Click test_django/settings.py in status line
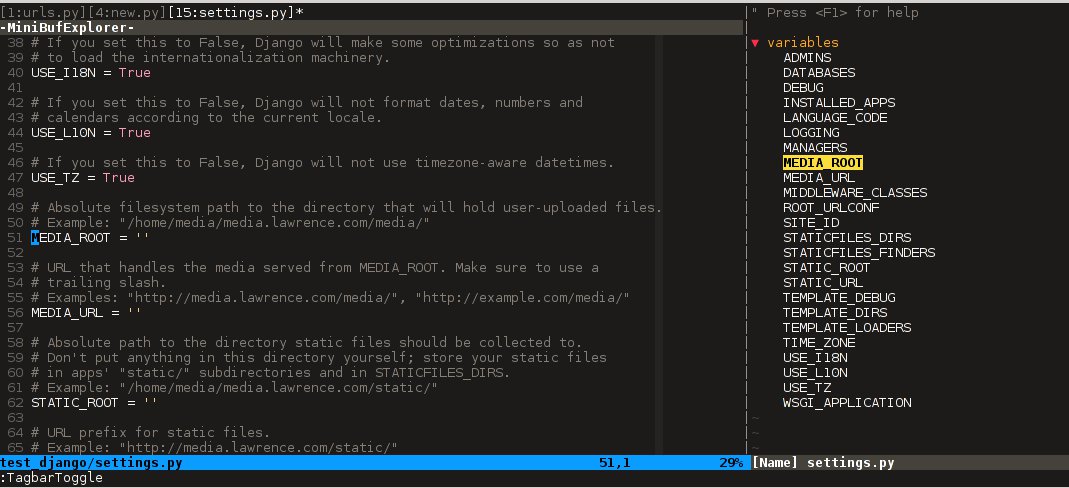1069x488 pixels. pyautogui.click(x=91, y=463)
